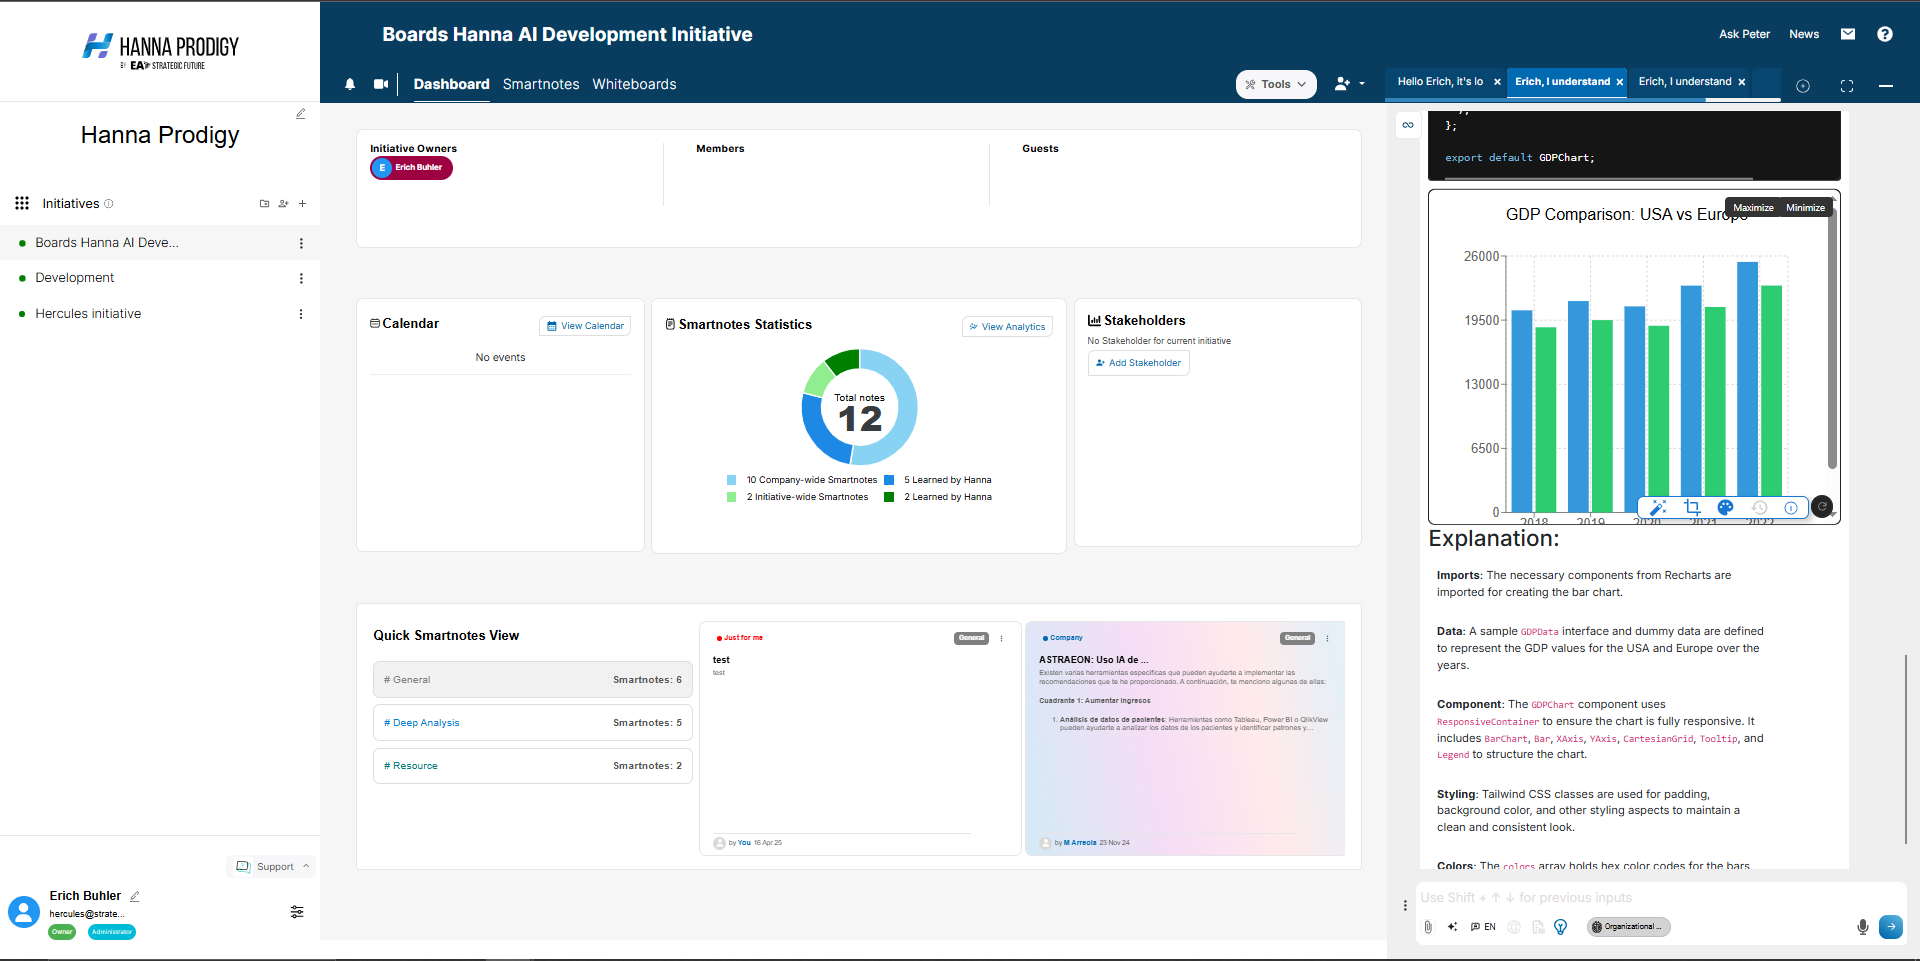This screenshot has width=1920, height=961.
Task: Edit the Hanna Prodigy title with the pencil
Action: pyautogui.click(x=300, y=114)
